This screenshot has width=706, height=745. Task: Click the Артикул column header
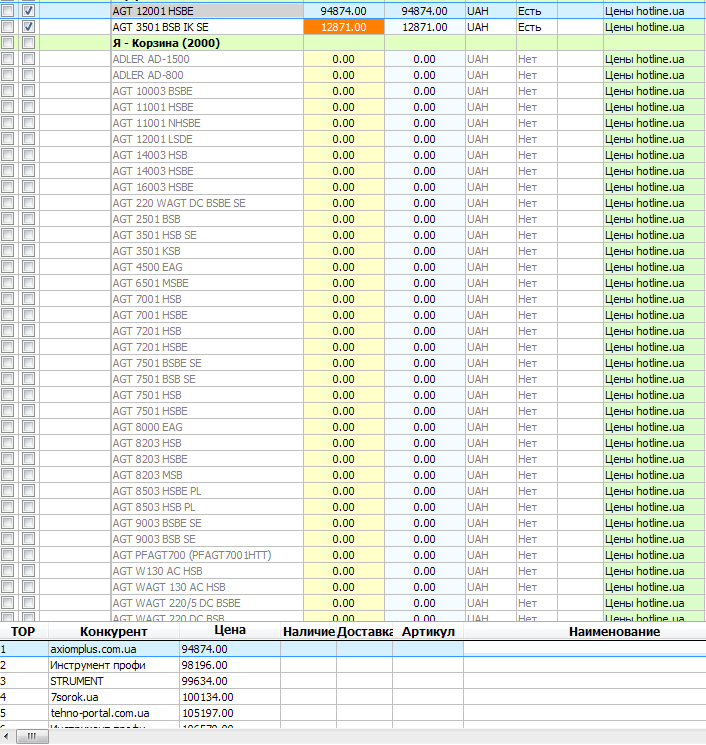coord(428,631)
